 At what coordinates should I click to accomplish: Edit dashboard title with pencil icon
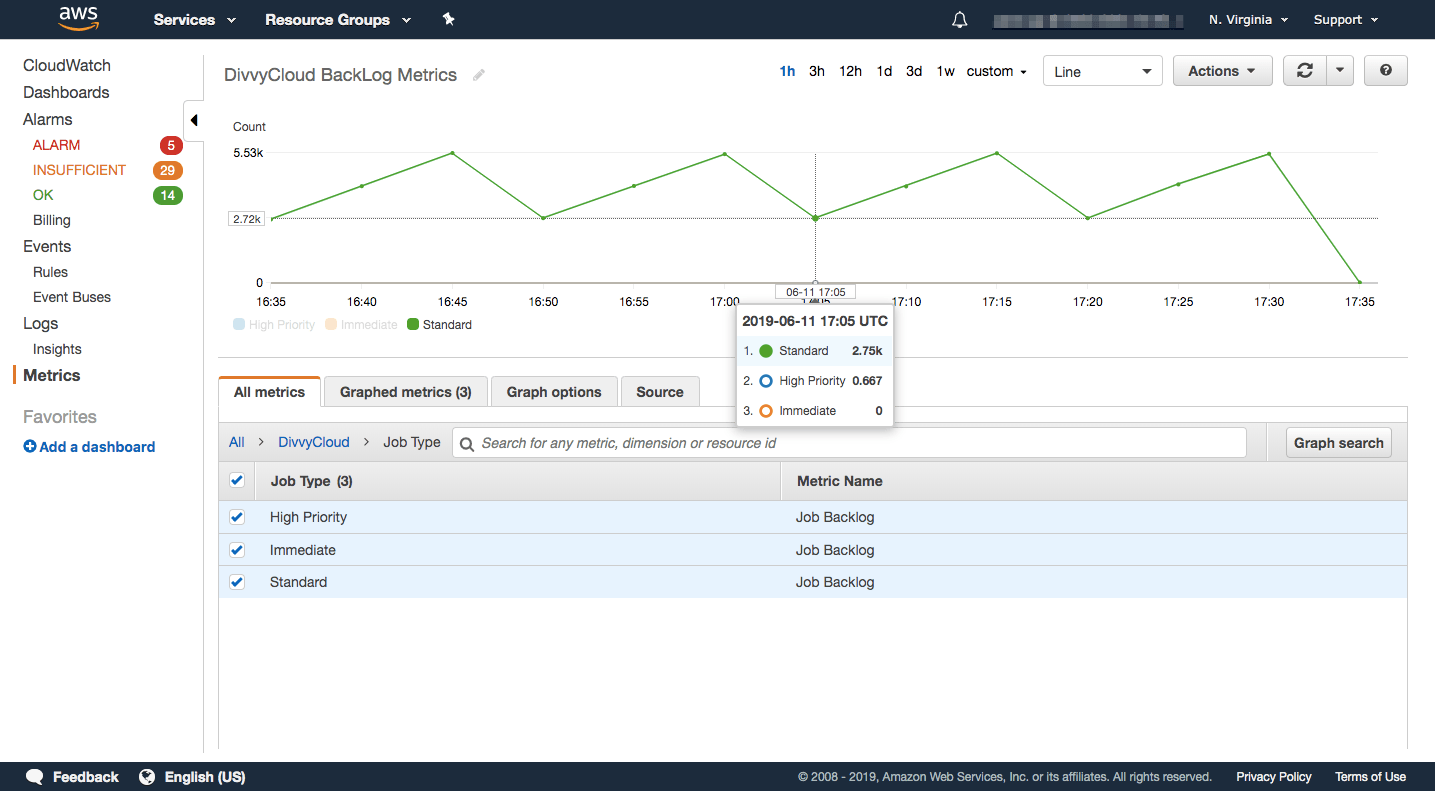pyautogui.click(x=479, y=75)
